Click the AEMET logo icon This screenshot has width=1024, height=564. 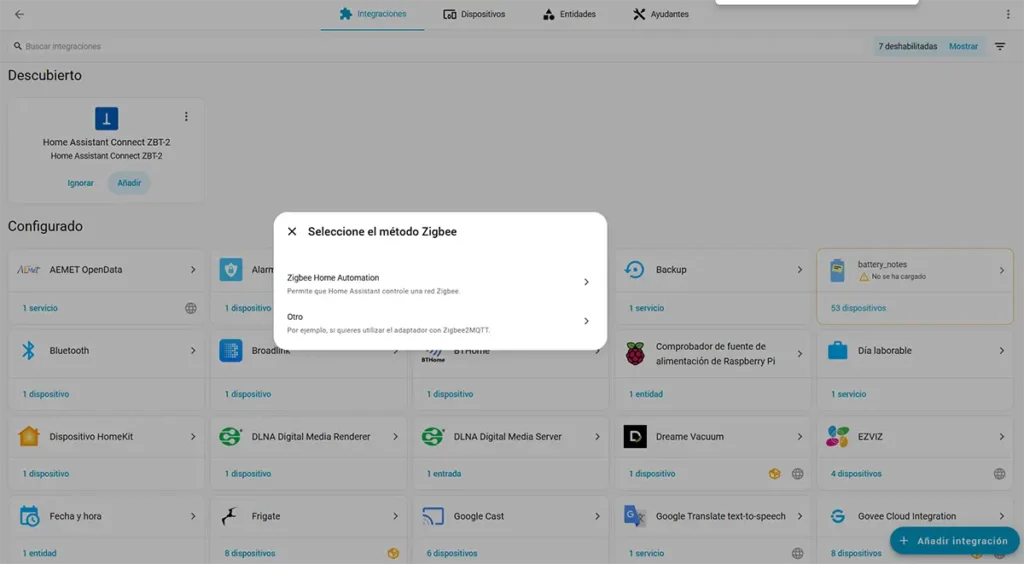pyautogui.click(x=29, y=270)
